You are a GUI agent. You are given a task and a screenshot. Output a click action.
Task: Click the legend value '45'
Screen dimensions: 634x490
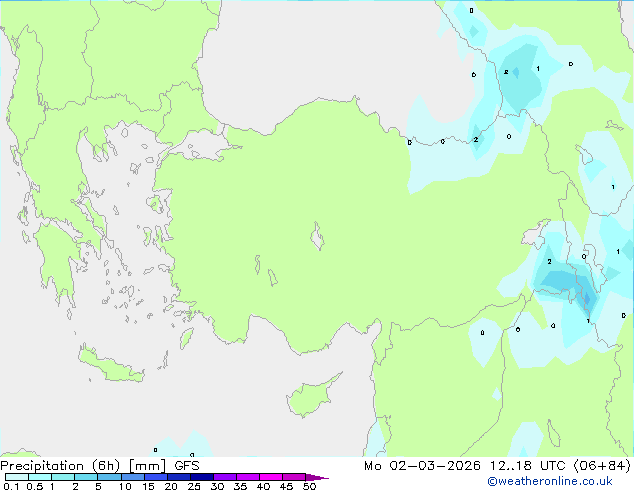click(286, 486)
